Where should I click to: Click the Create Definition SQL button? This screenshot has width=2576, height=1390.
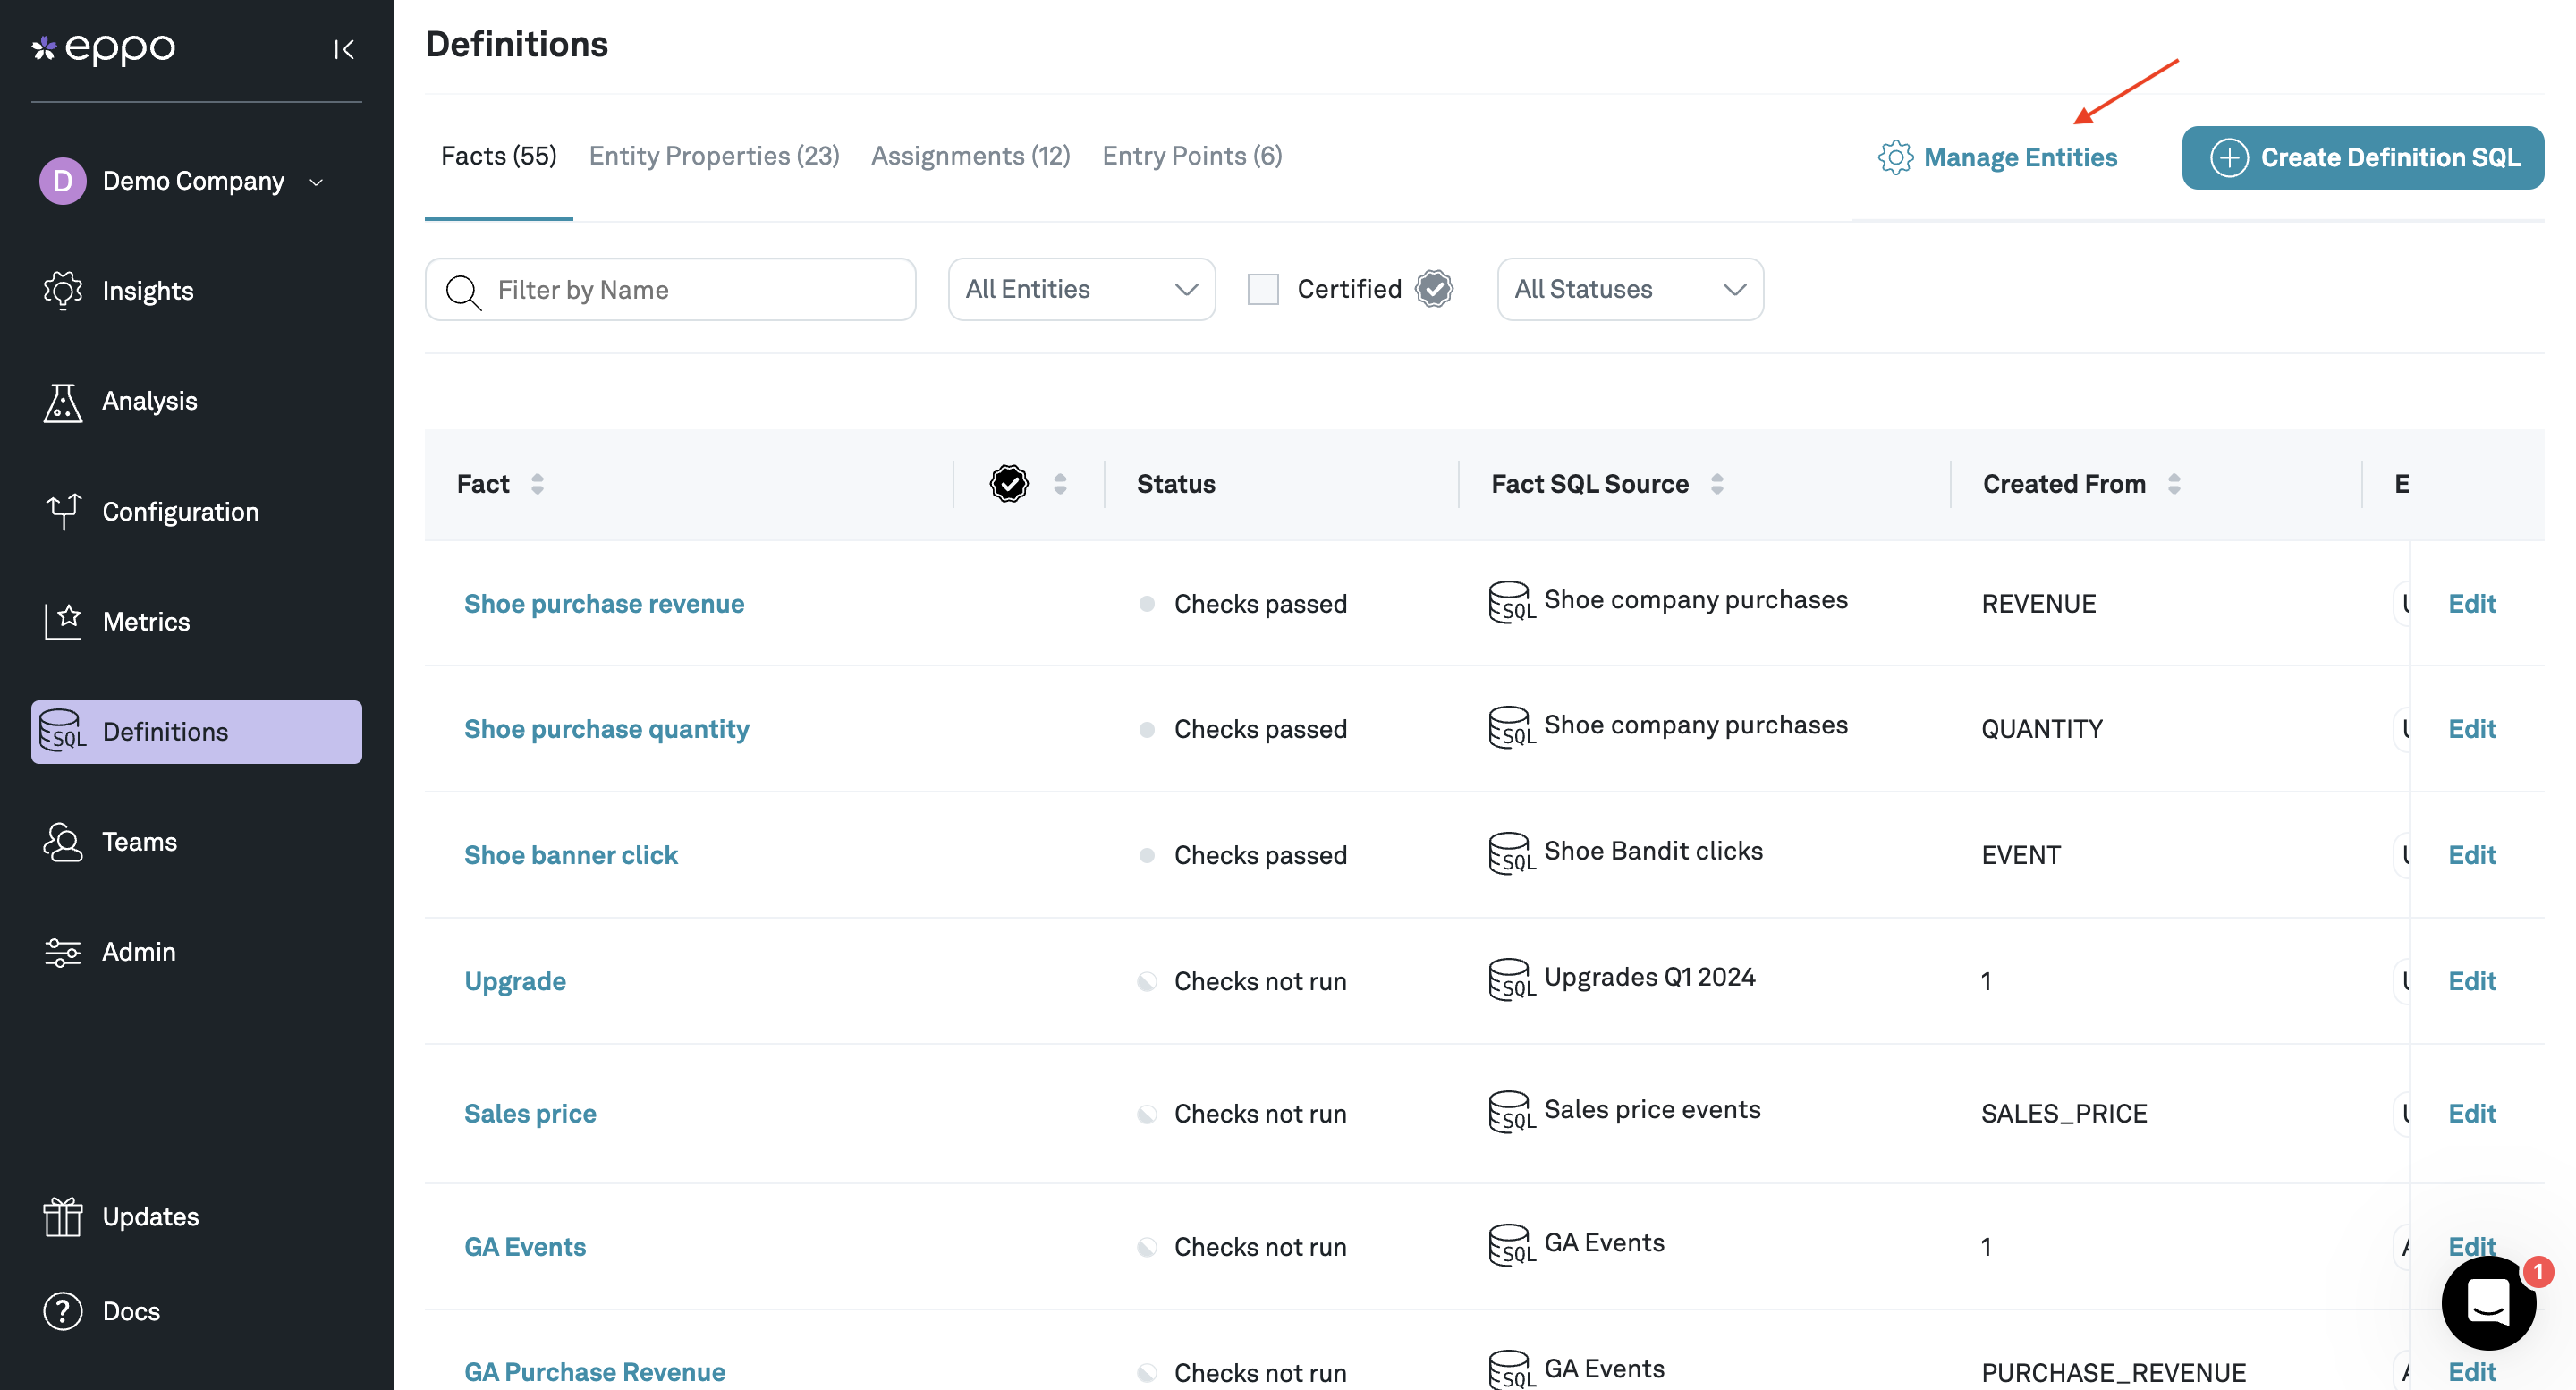point(2362,157)
